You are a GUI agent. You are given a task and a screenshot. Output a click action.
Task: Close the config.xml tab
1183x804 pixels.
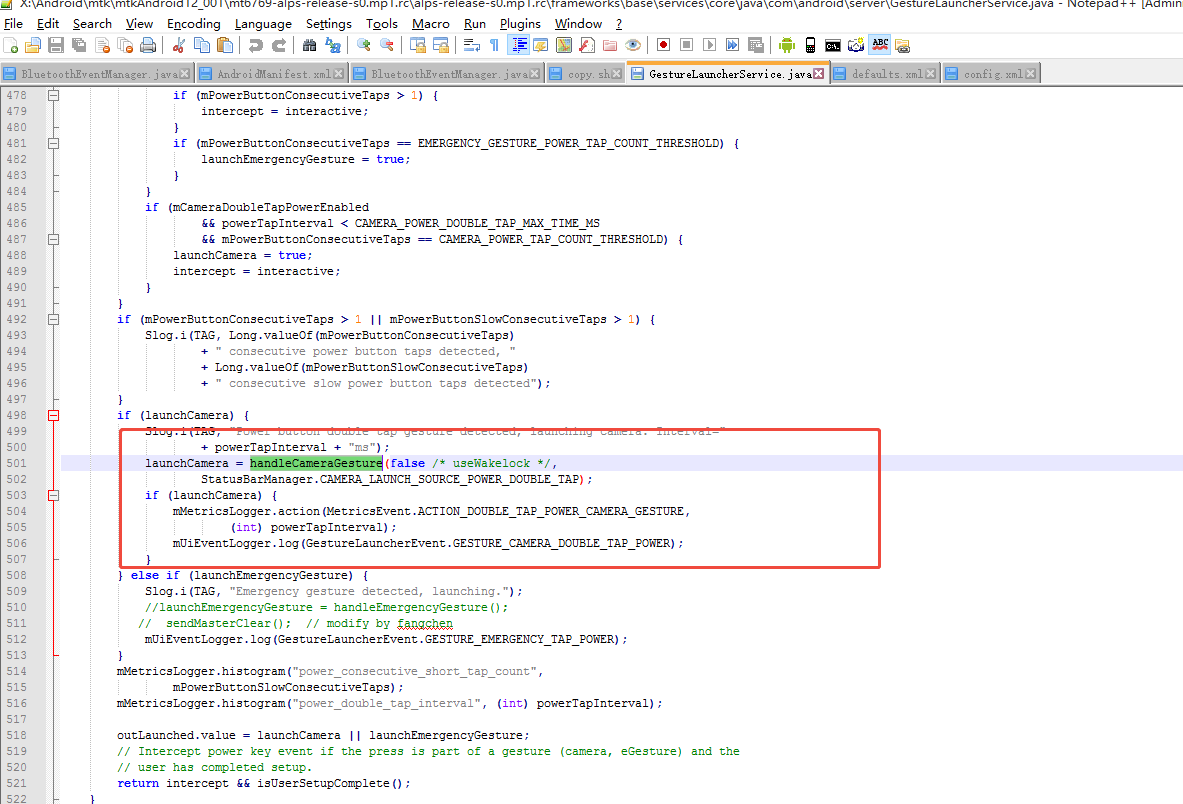click(1031, 74)
